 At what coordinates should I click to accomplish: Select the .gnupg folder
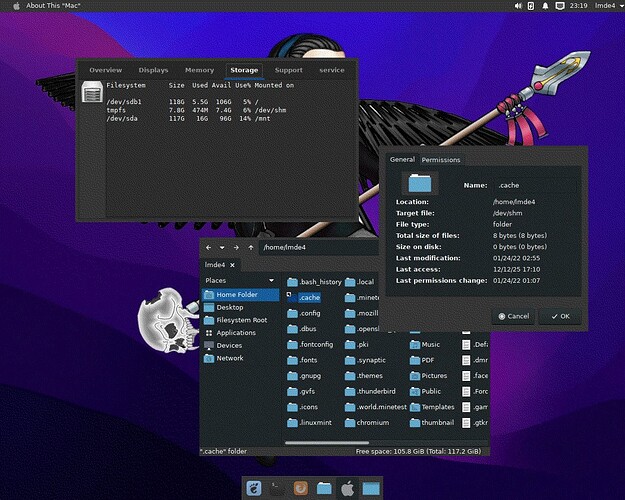[304, 376]
